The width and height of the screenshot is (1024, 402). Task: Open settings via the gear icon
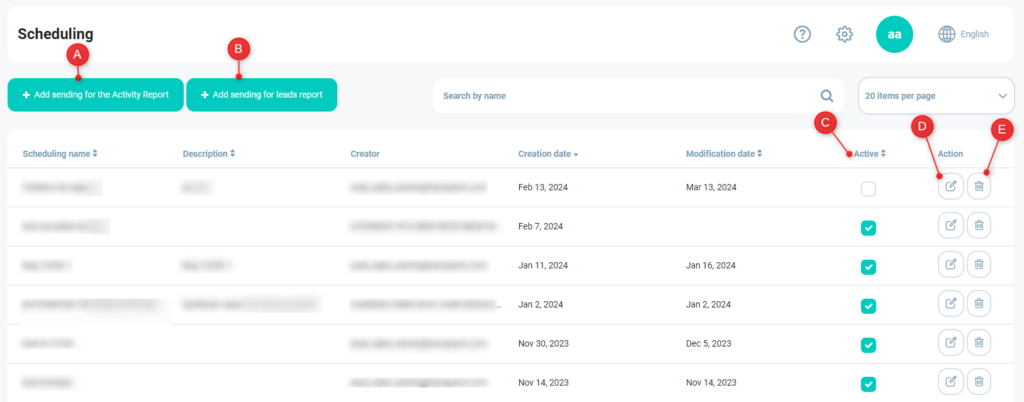click(x=844, y=34)
